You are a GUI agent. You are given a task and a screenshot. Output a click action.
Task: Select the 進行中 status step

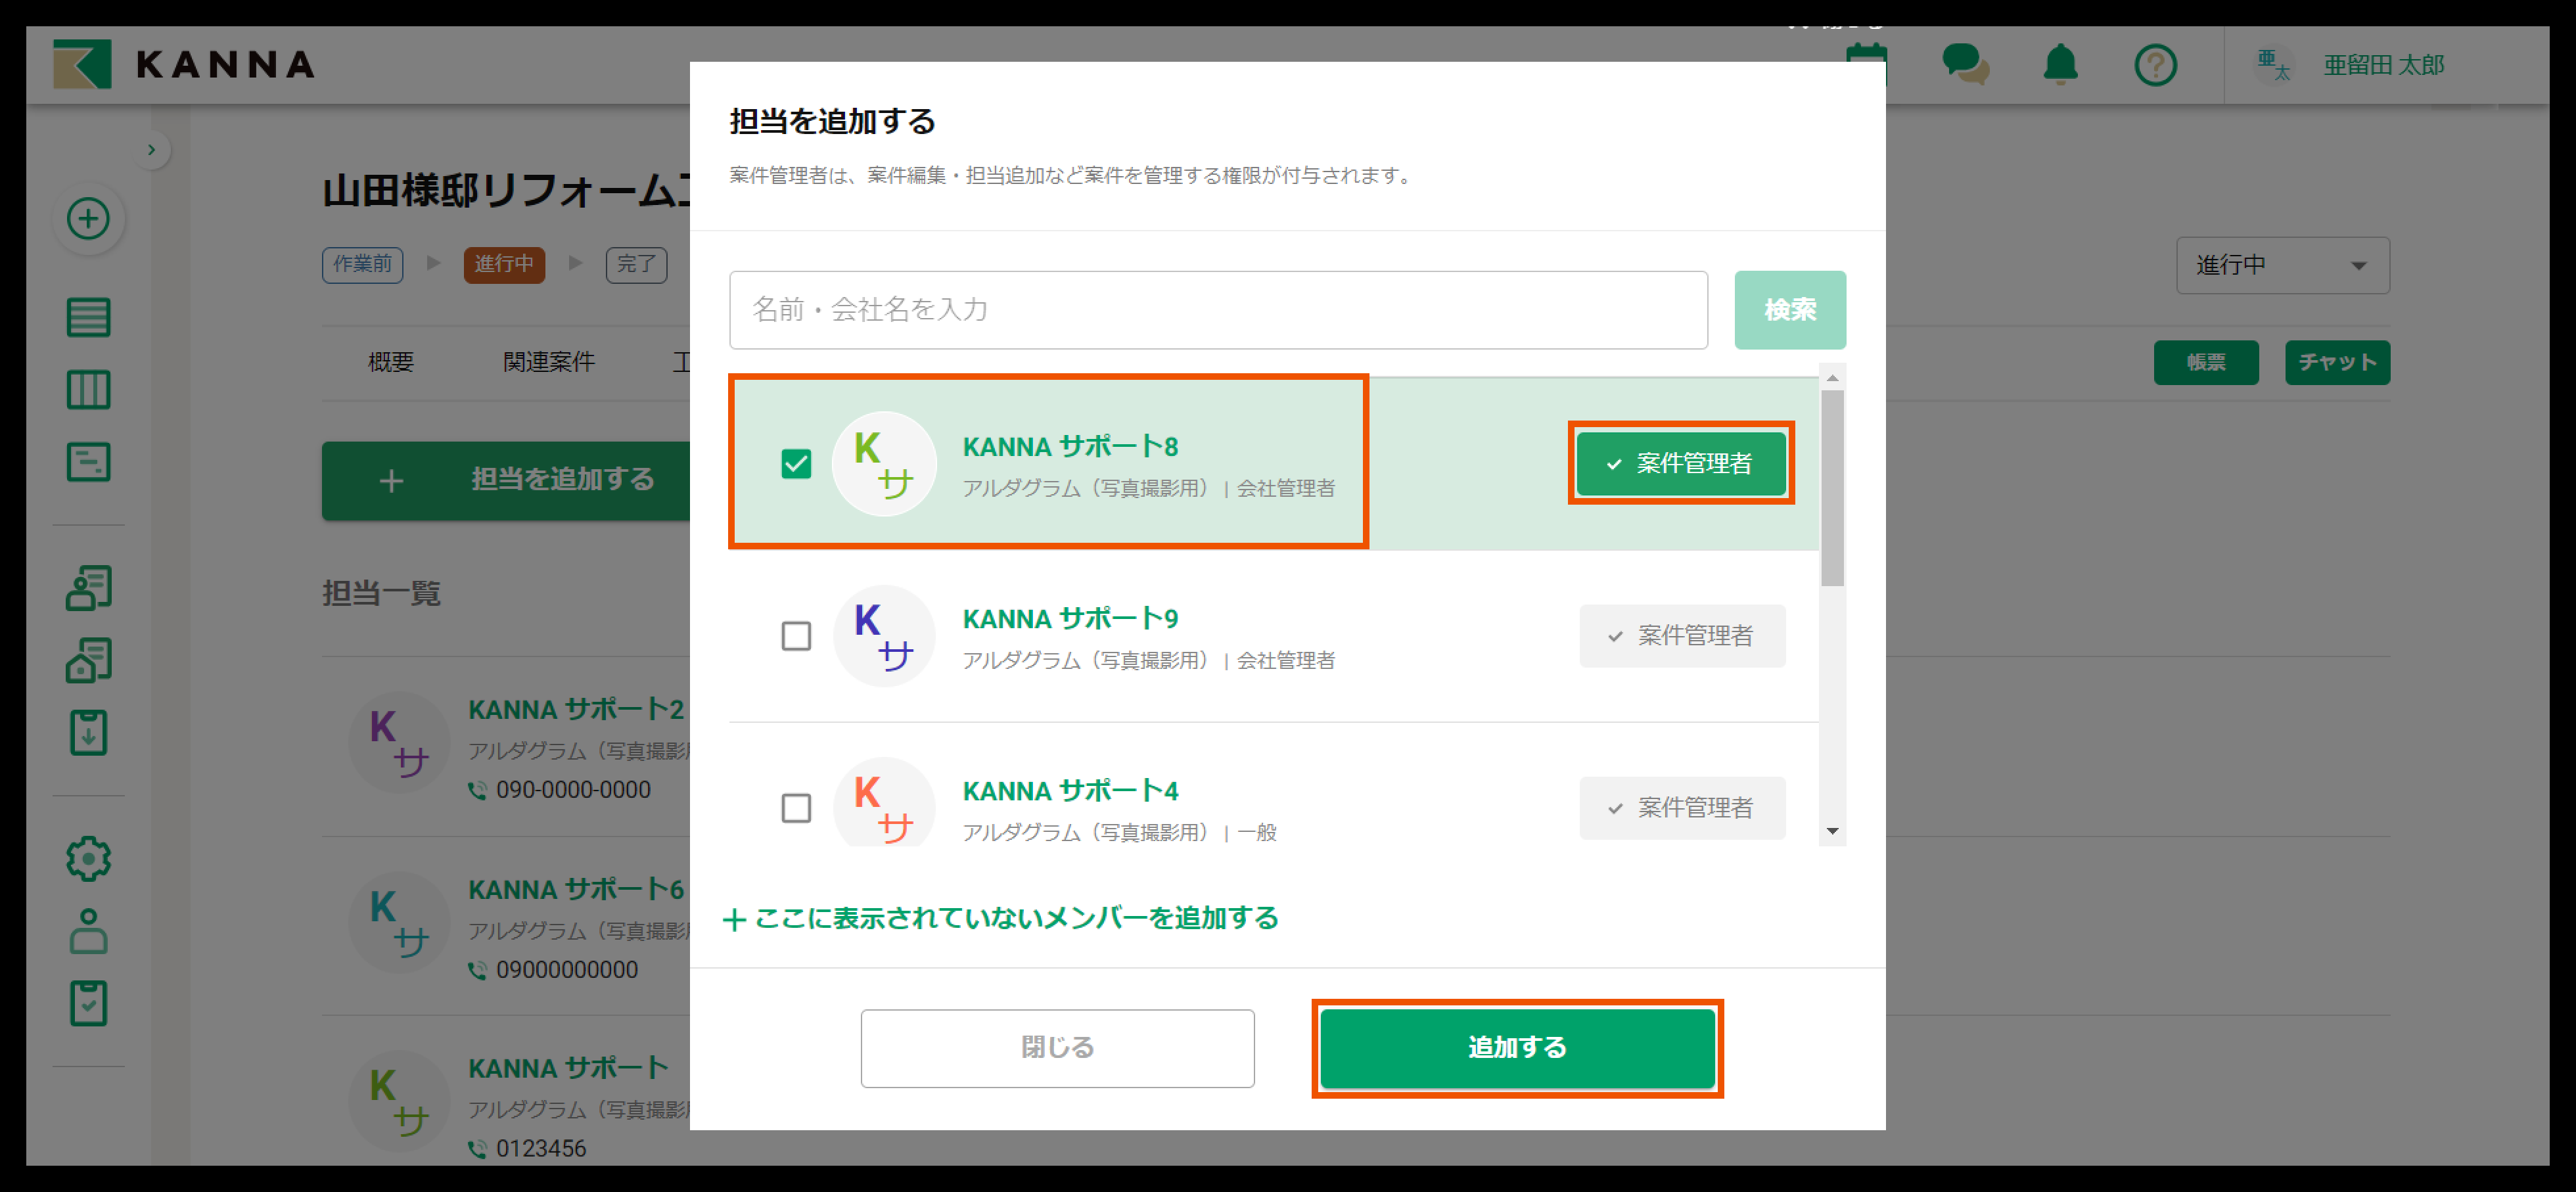point(504,264)
